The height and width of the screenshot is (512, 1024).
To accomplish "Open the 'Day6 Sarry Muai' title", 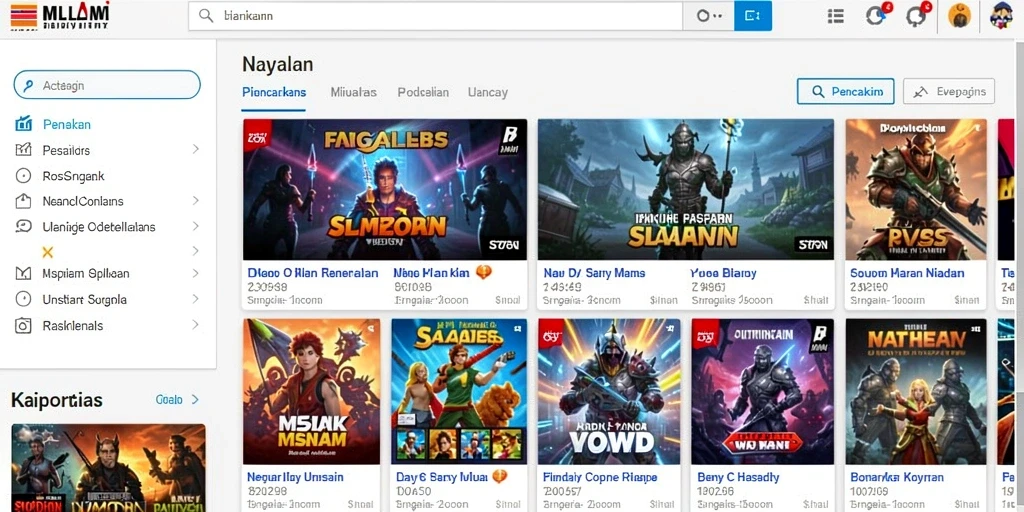I will [441, 477].
